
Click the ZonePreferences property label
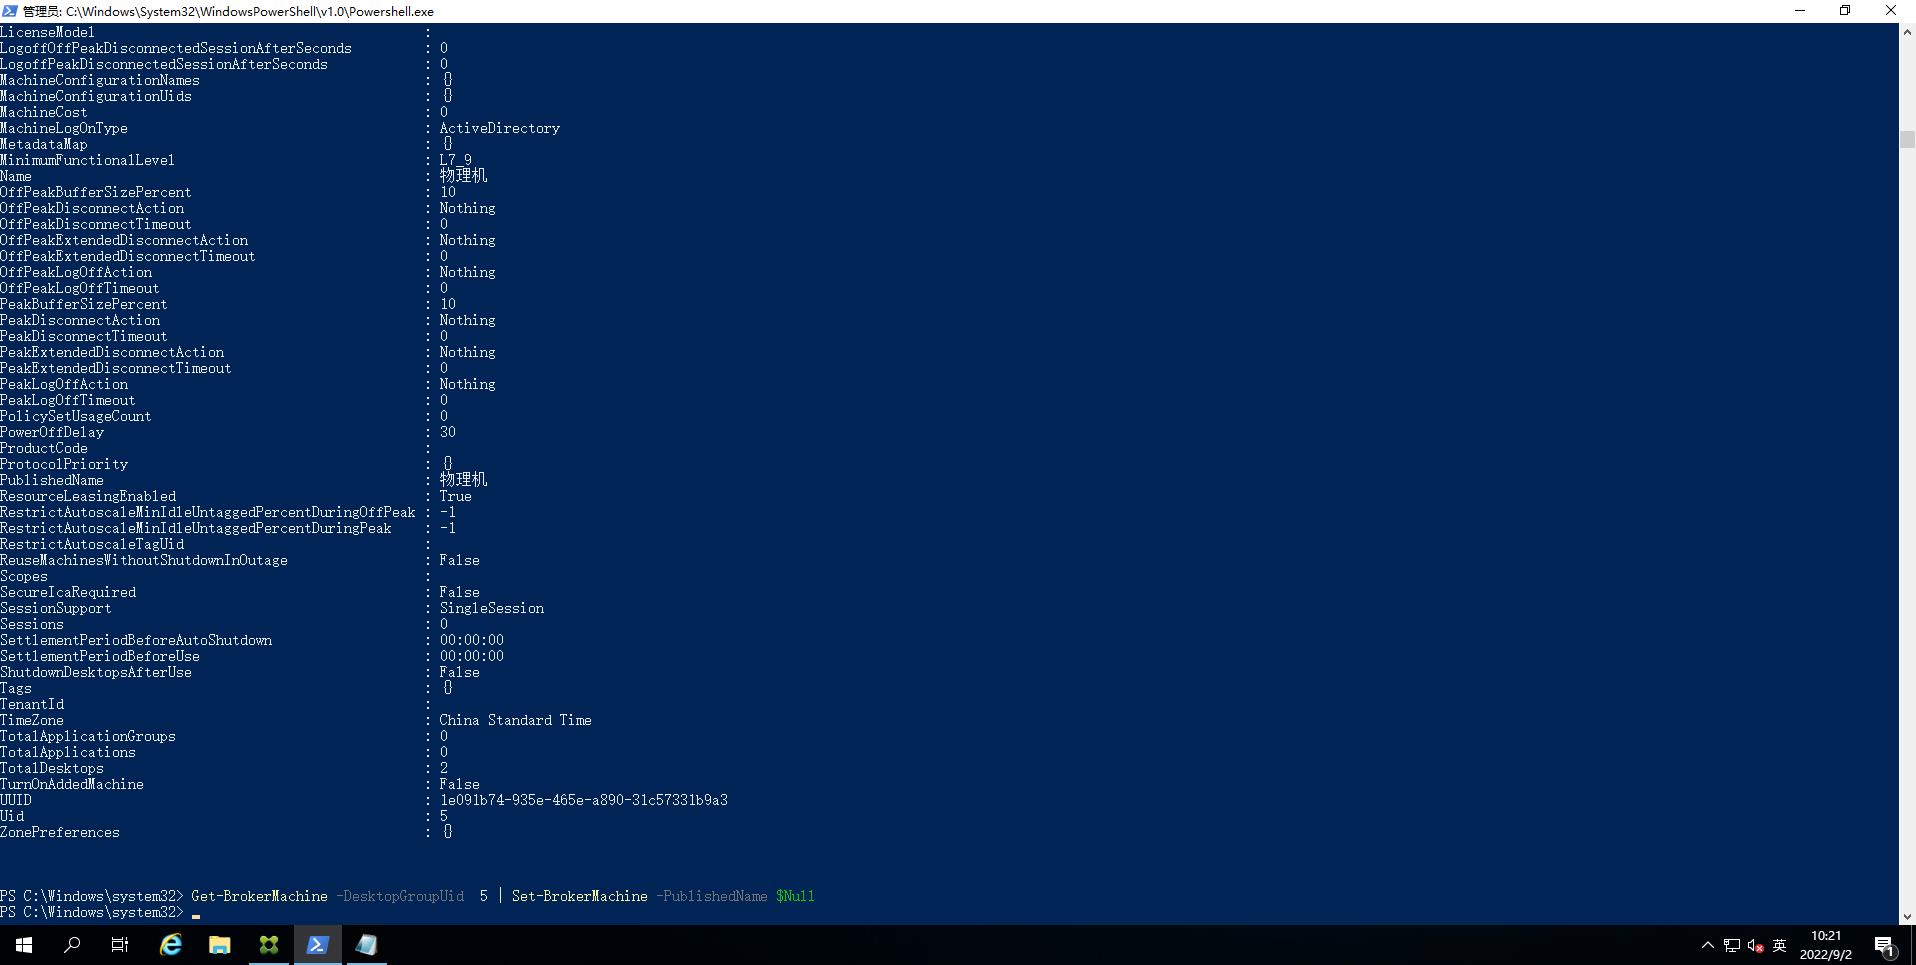(x=60, y=832)
